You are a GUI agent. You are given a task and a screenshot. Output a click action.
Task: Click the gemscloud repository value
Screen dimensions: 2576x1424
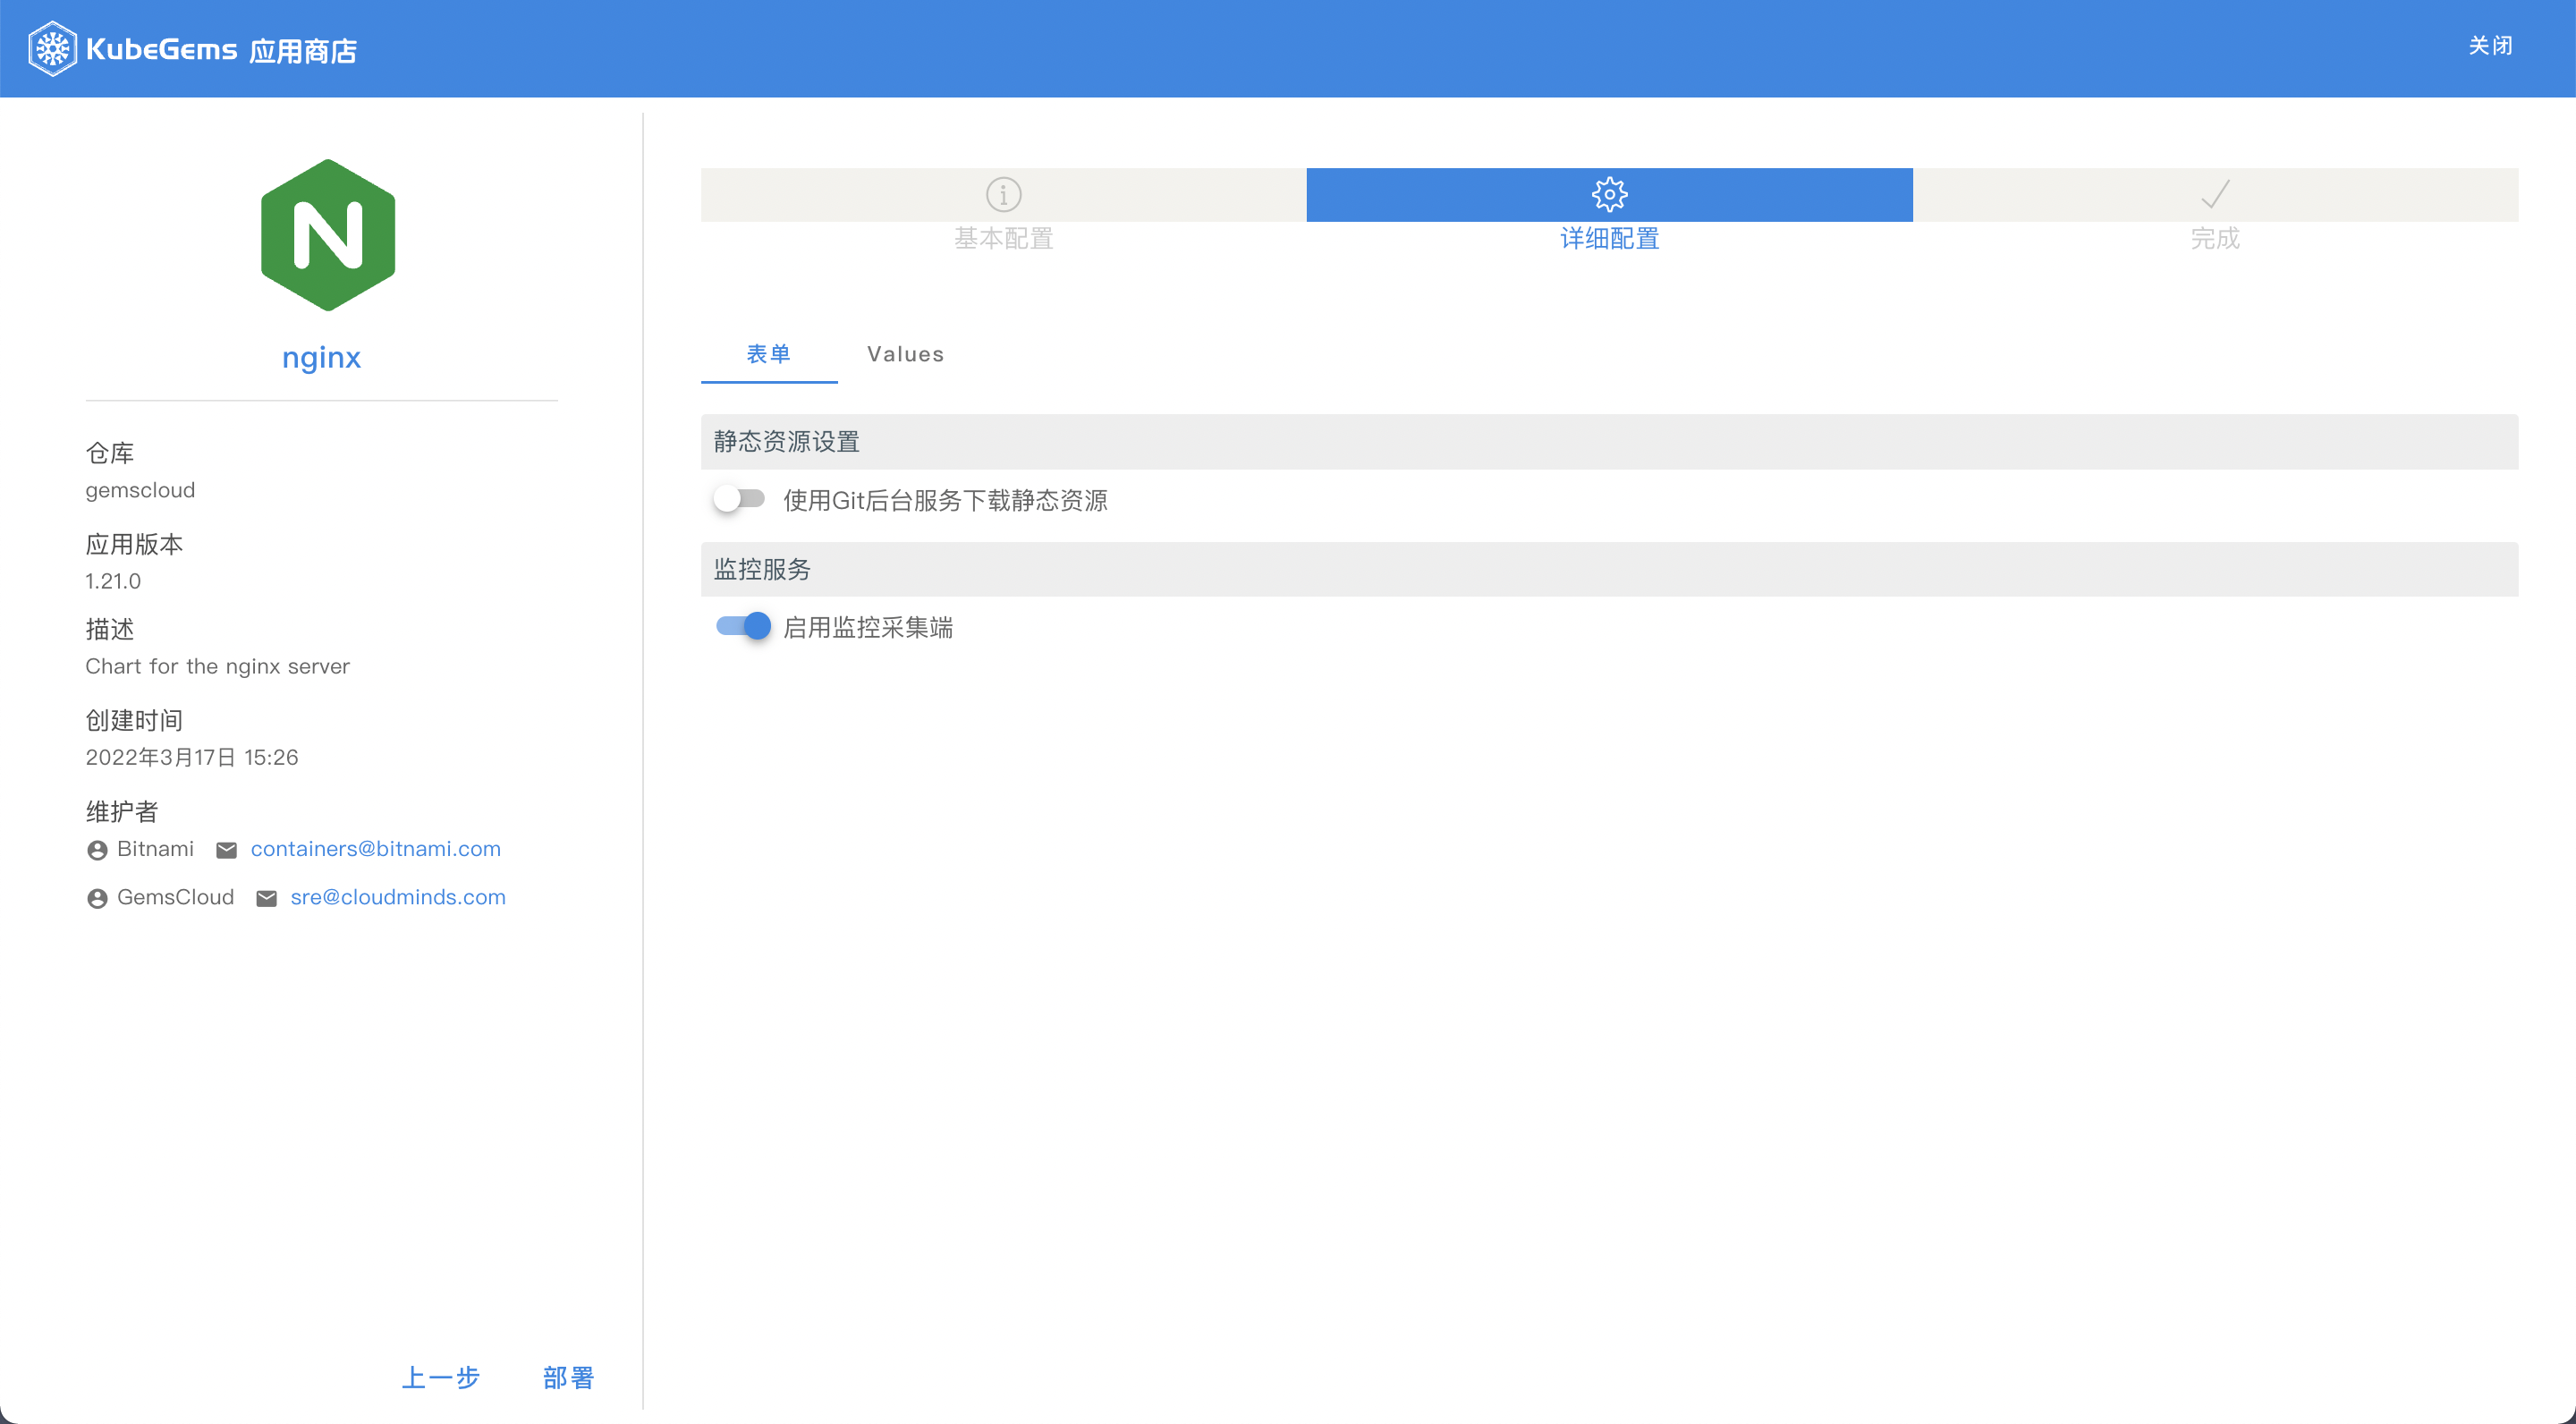140,490
